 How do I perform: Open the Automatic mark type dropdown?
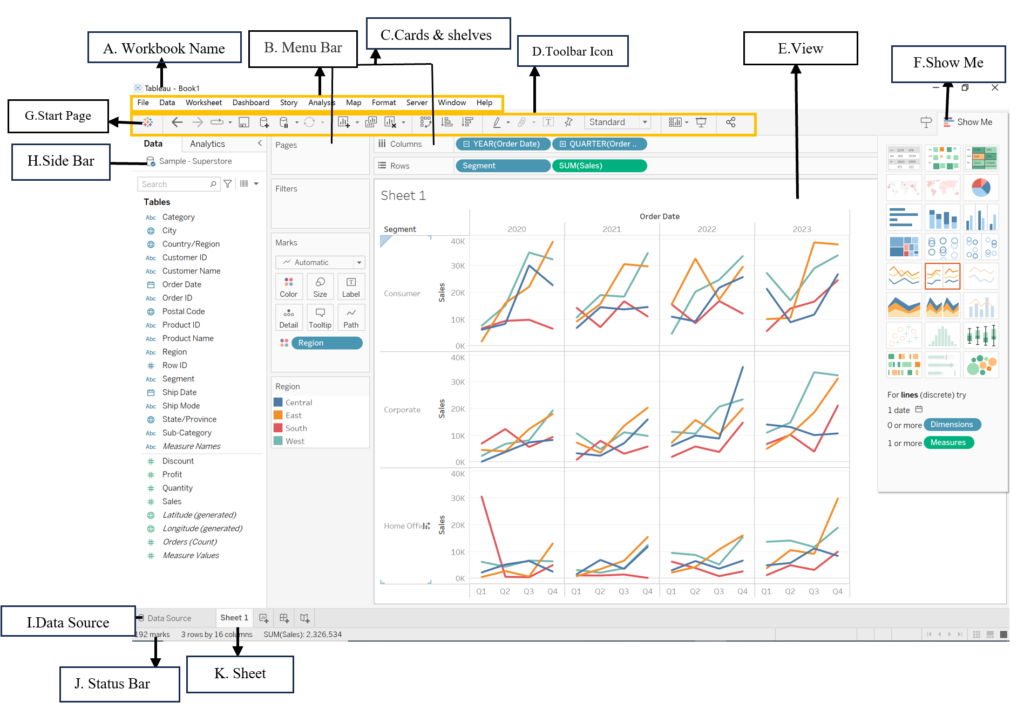click(x=320, y=262)
